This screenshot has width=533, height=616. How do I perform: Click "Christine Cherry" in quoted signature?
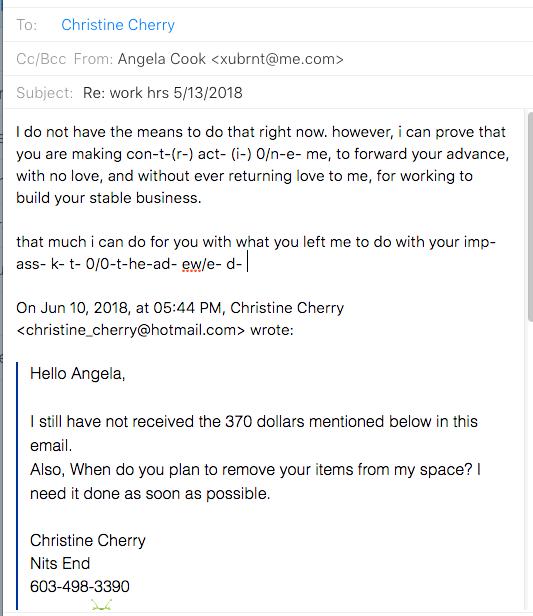point(88,541)
